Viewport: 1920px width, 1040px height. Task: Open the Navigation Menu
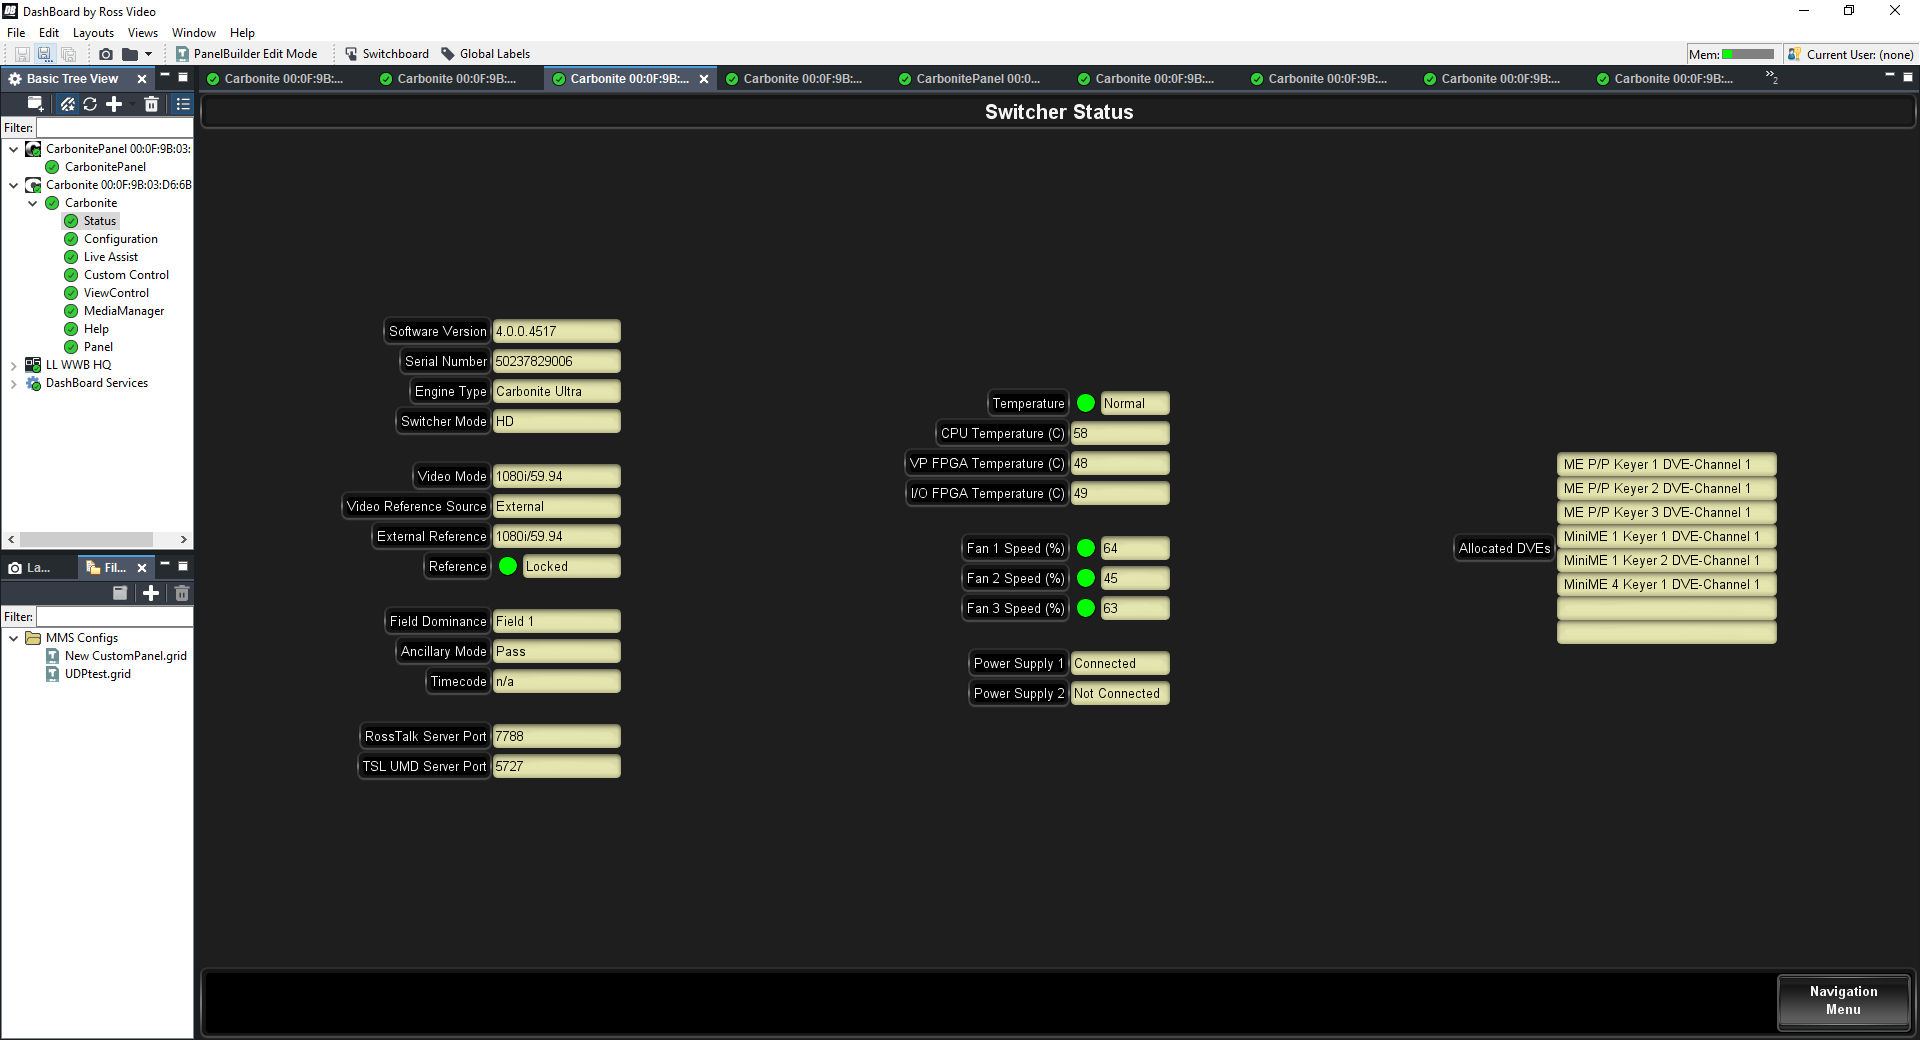(1844, 1001)
